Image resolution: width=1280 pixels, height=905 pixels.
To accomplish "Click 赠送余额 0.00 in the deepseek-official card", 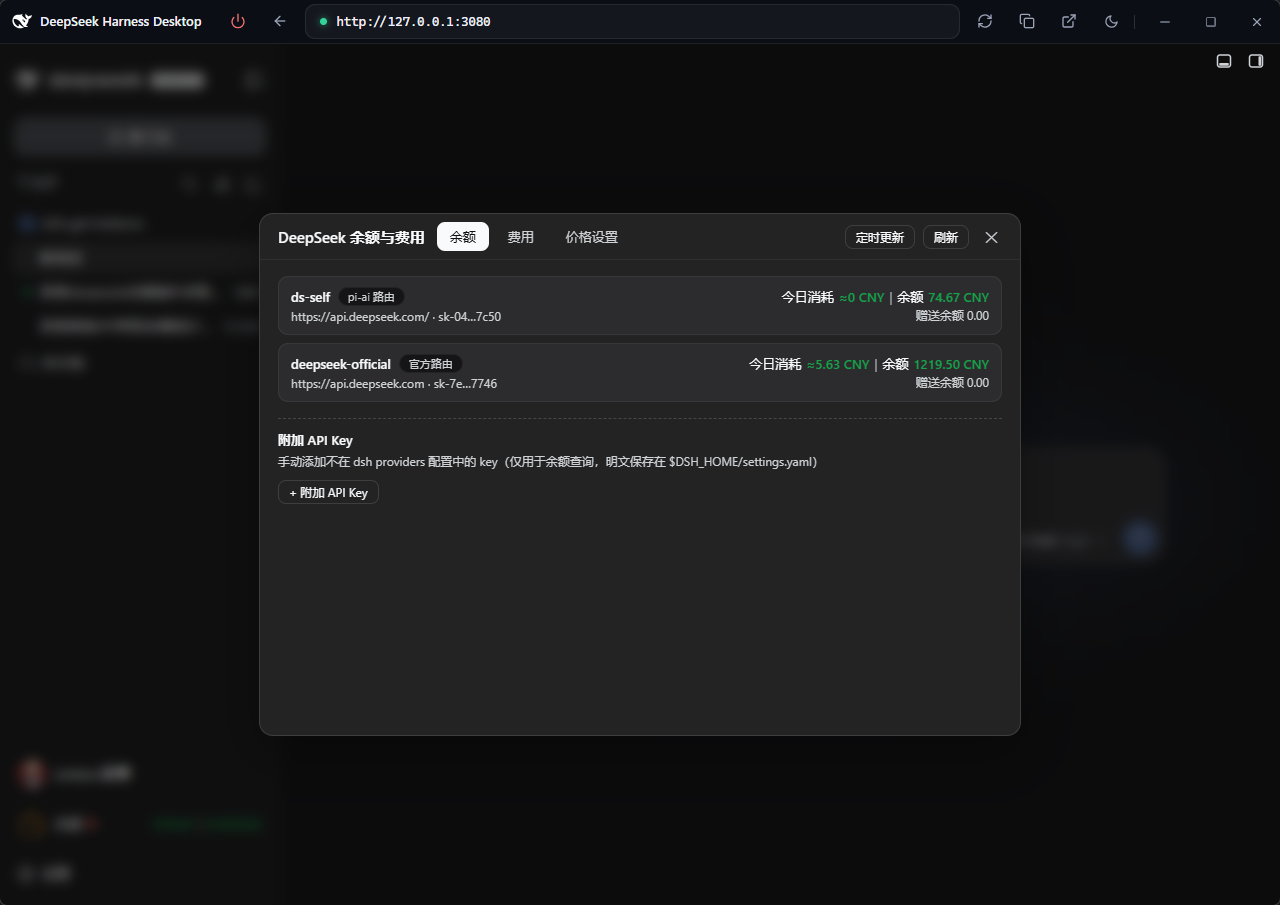I will click(952, 383).
